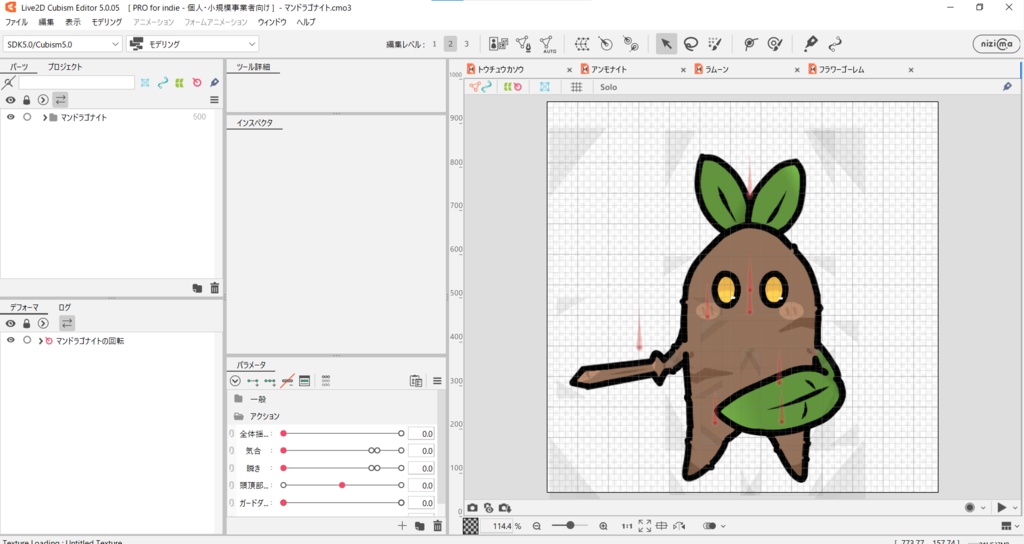The height and width of the screenshot is (544, 1024).
Task: Toggle grid display in view toolbar
Action: (x=577, y=87)
